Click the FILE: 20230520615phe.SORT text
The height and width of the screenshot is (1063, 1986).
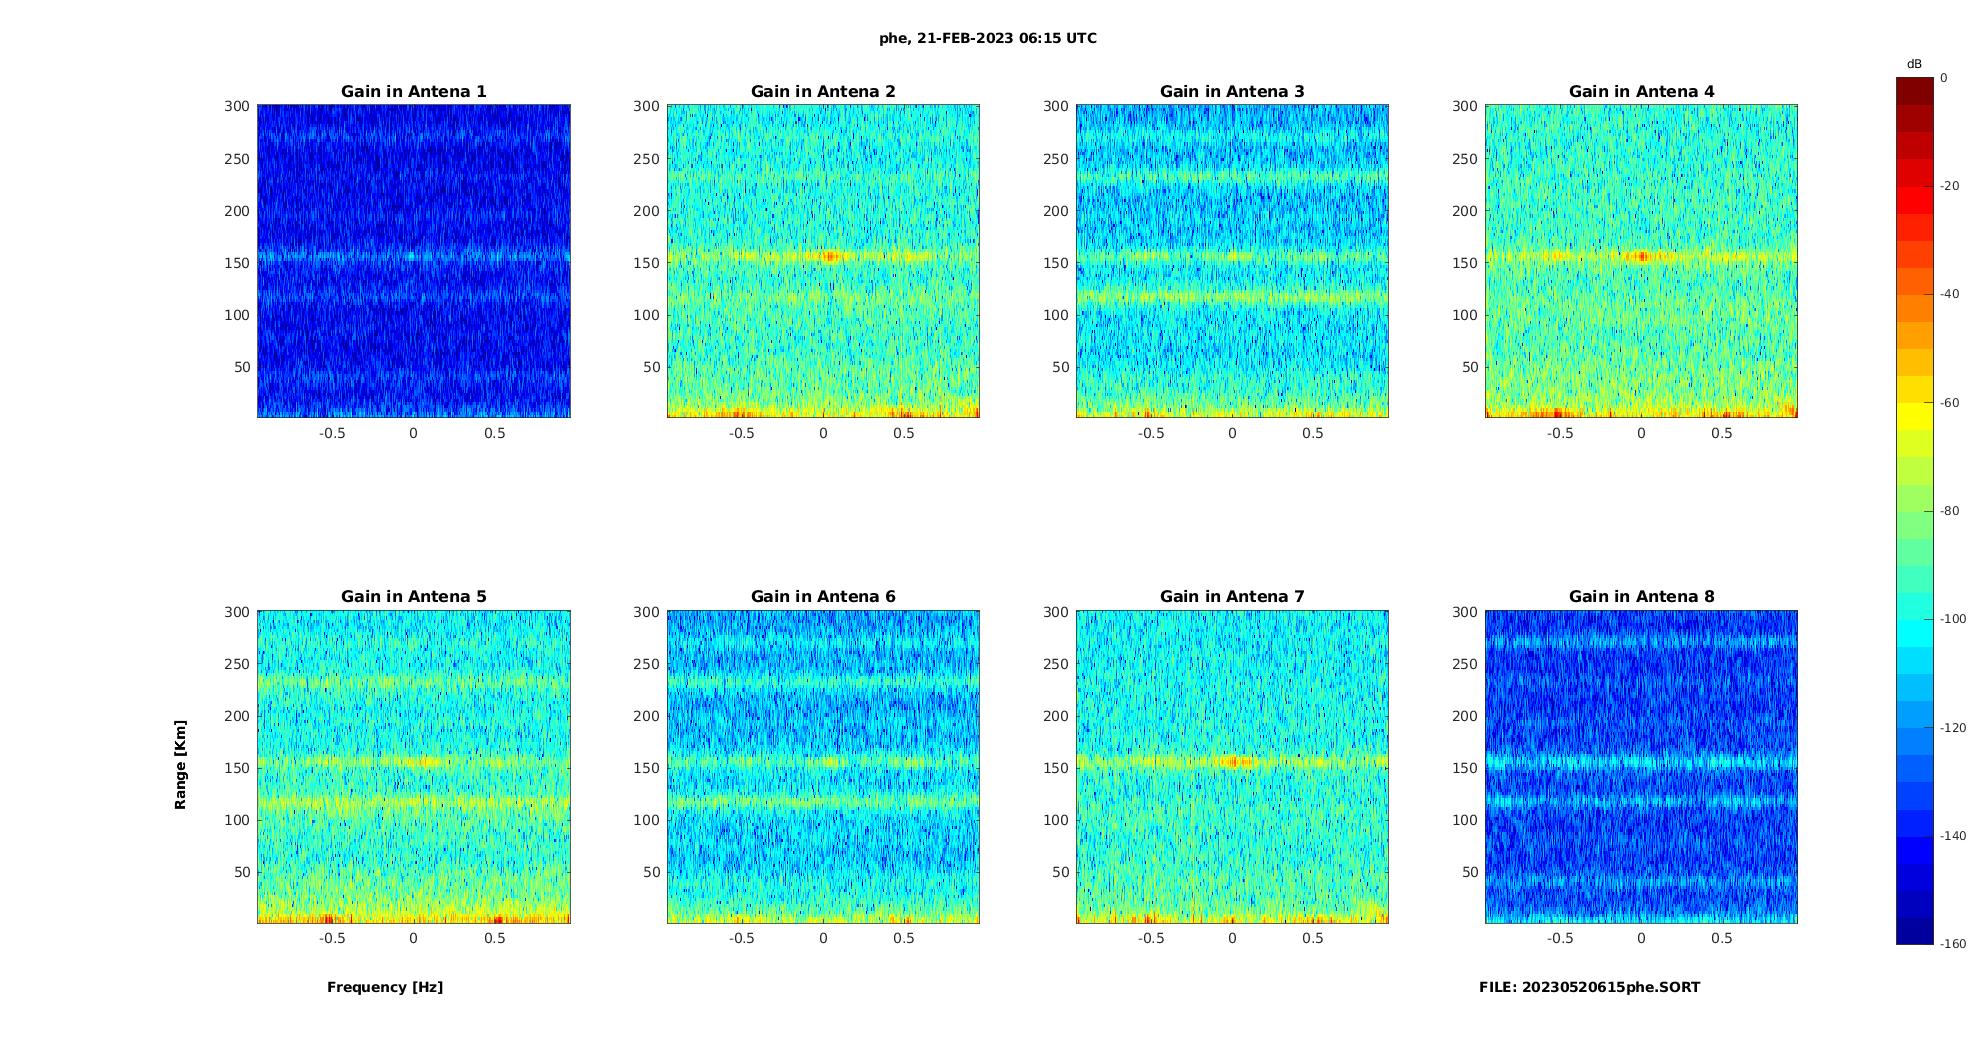coord(1589,987)
